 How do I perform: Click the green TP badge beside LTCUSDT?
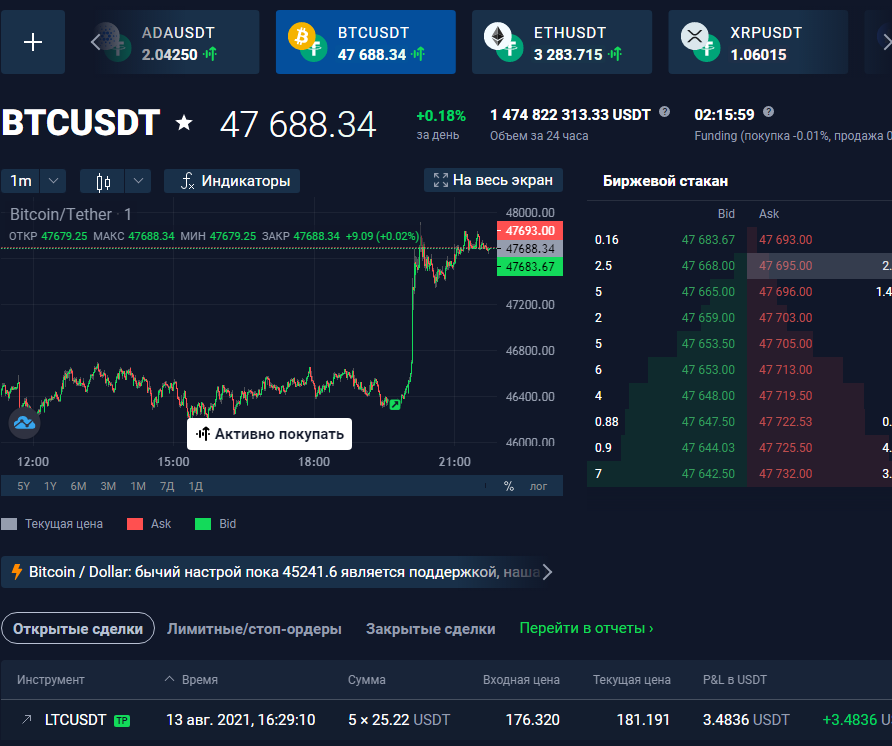pyautogui.click(x=122, y=721)
